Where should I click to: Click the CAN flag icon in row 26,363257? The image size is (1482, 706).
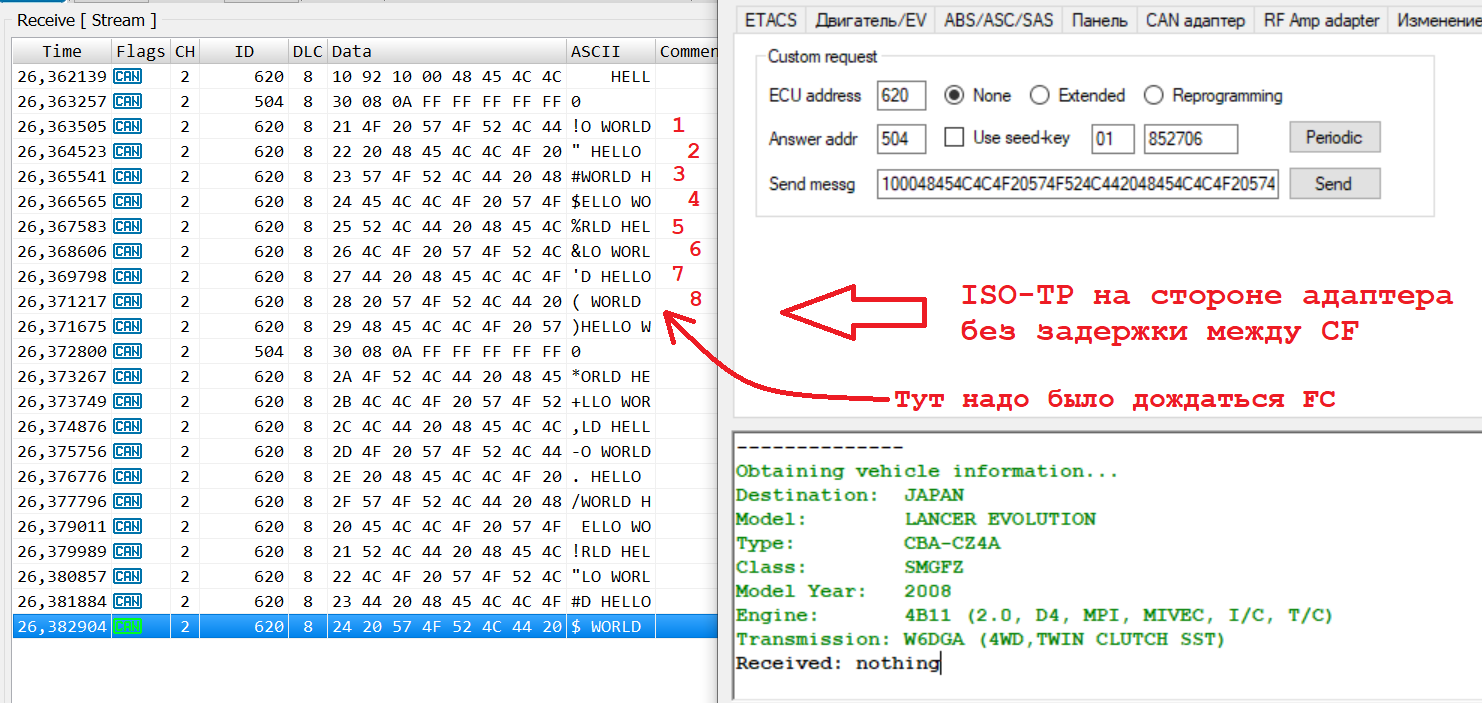tap(128, 101)
